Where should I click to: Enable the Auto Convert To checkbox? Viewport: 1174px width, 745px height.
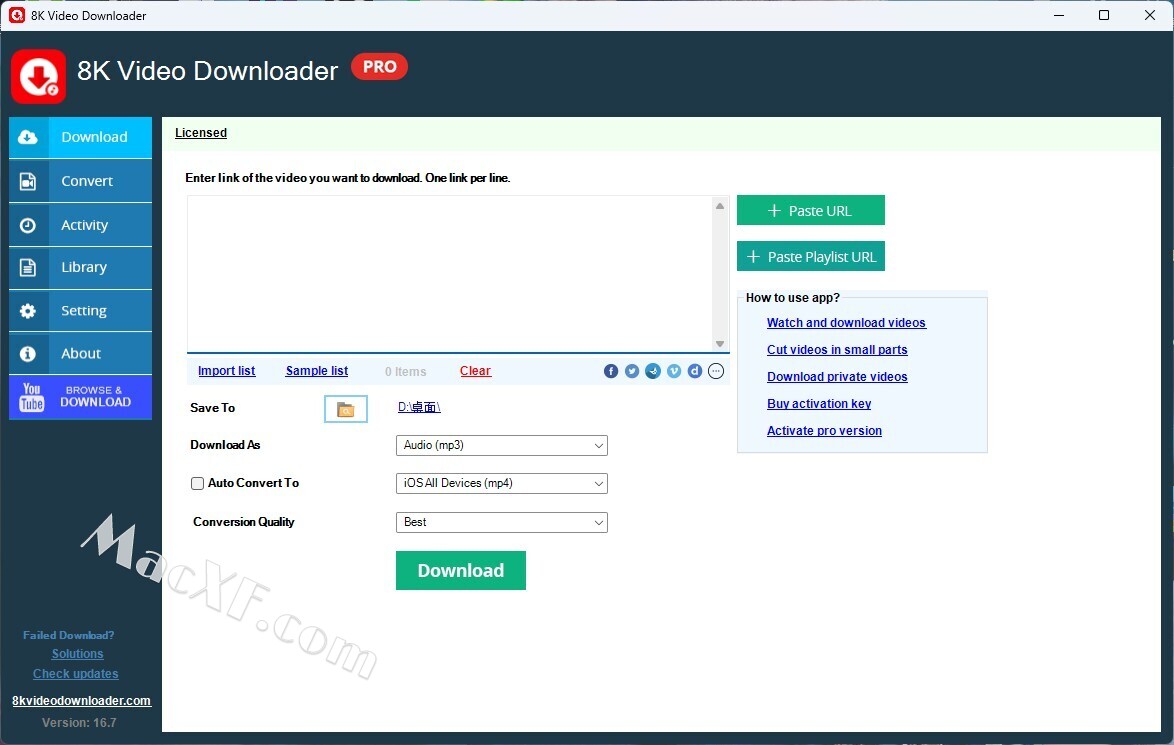198,484
